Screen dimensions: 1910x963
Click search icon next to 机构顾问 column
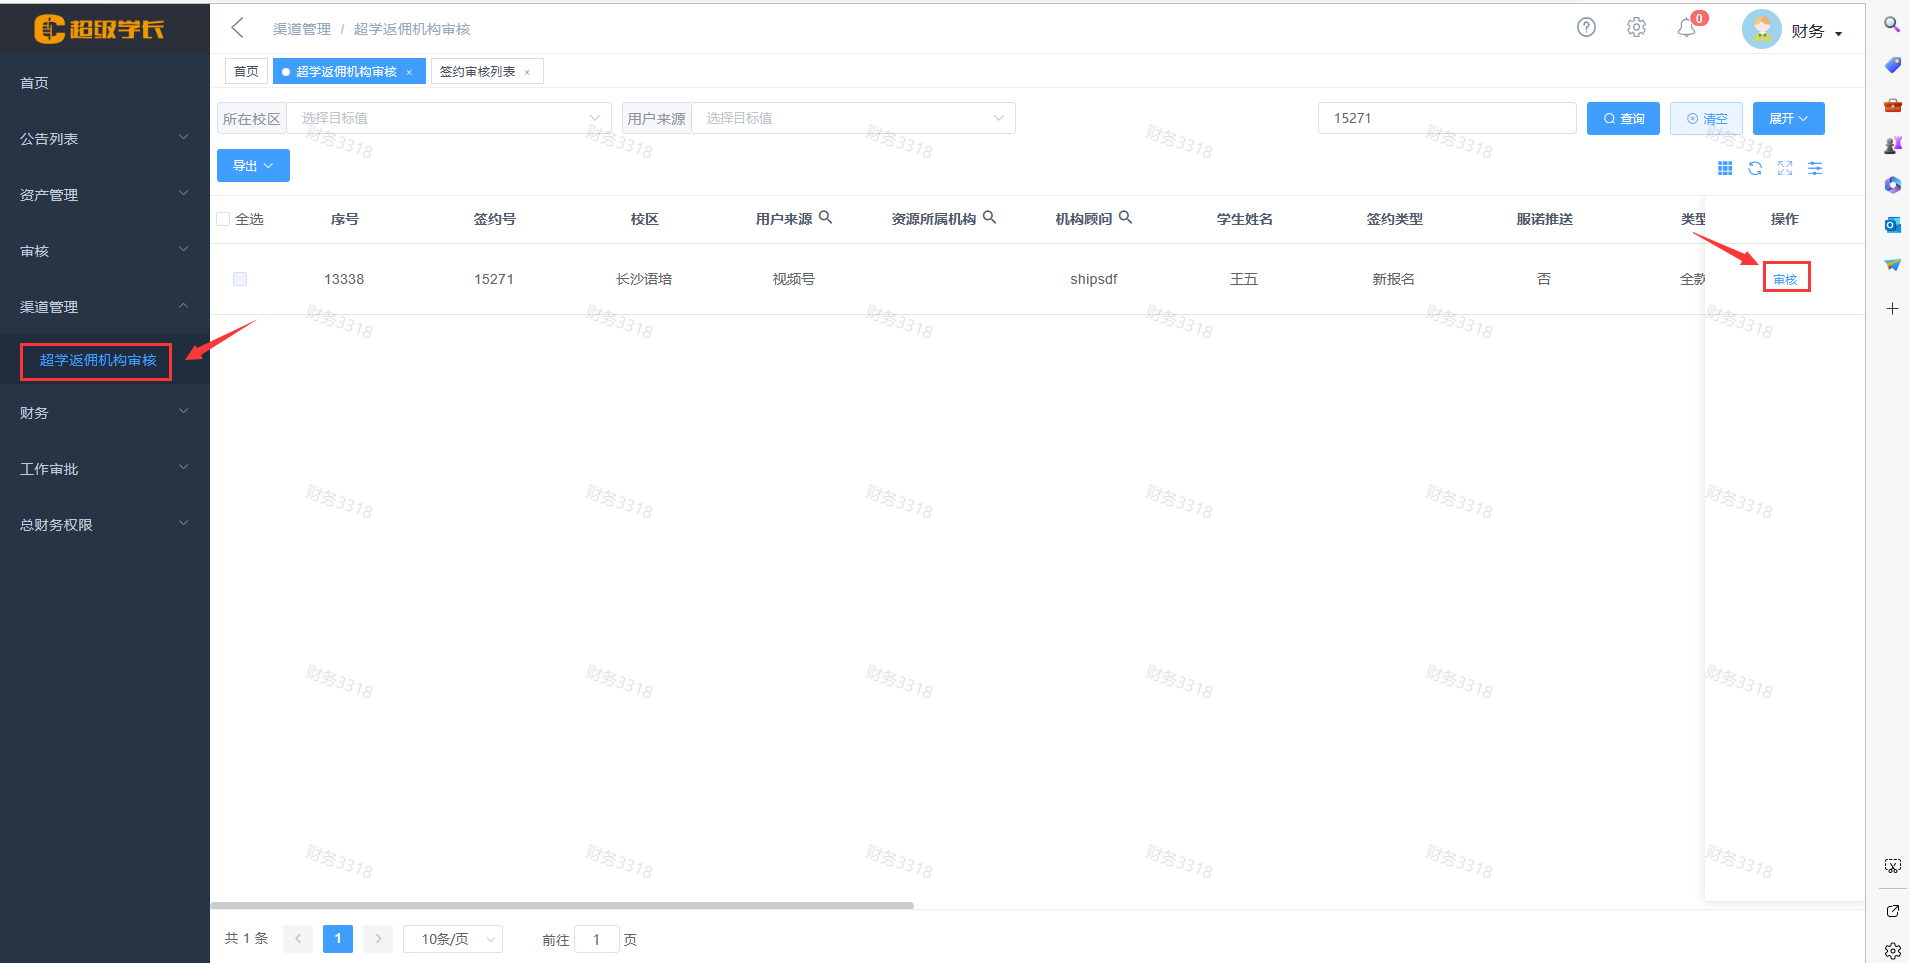coord(1125,217)
